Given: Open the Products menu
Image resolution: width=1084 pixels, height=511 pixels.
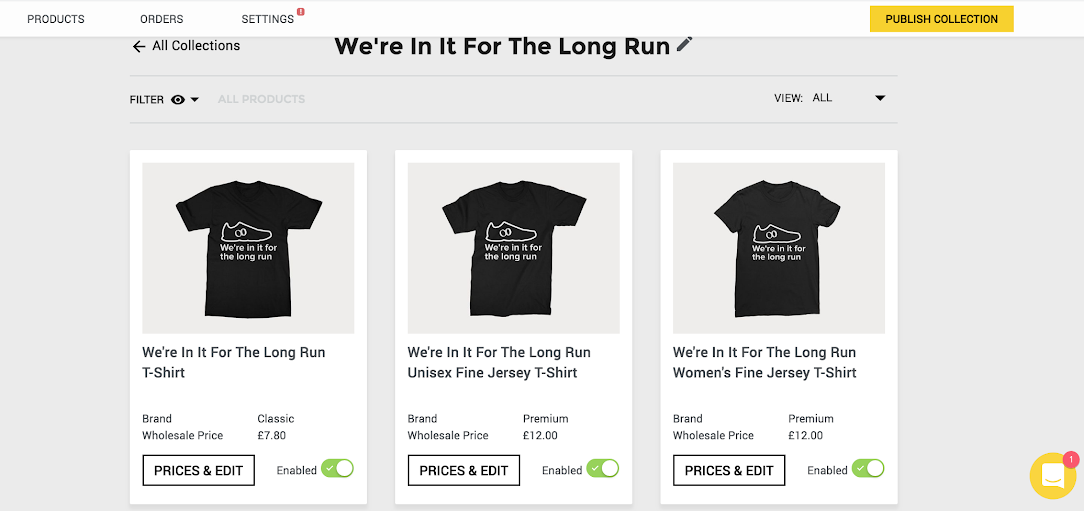Looking at the screenshot, I should (x=56, y=19).
